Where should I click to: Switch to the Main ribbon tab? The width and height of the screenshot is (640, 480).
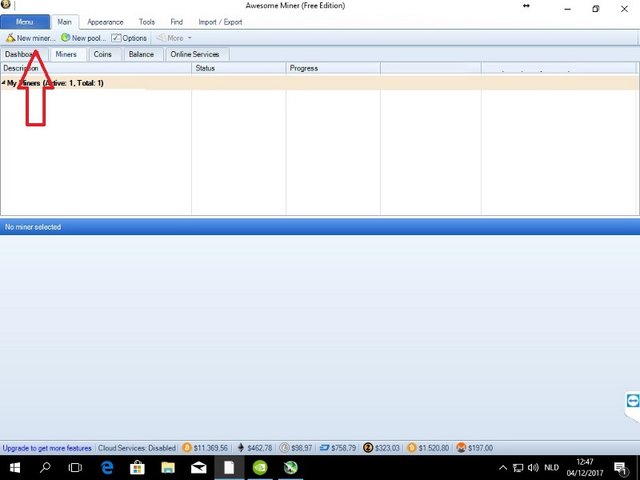click(x=64, y=22)
